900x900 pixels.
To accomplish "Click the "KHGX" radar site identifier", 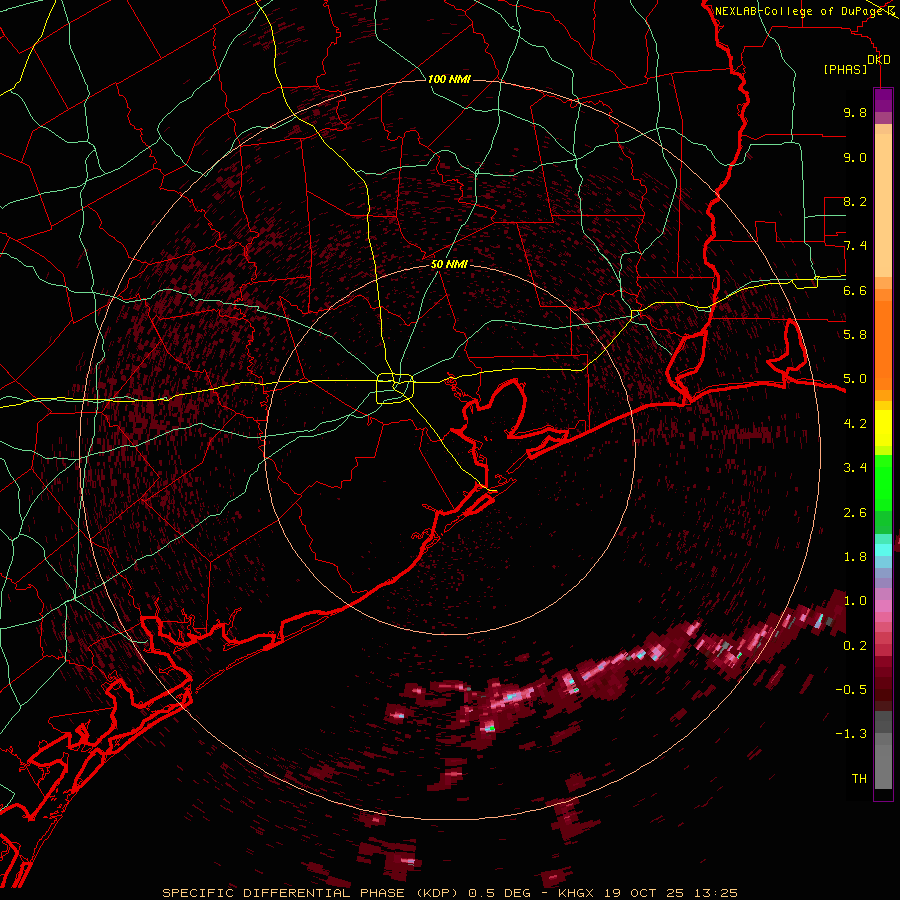I will tap(576, 893).
